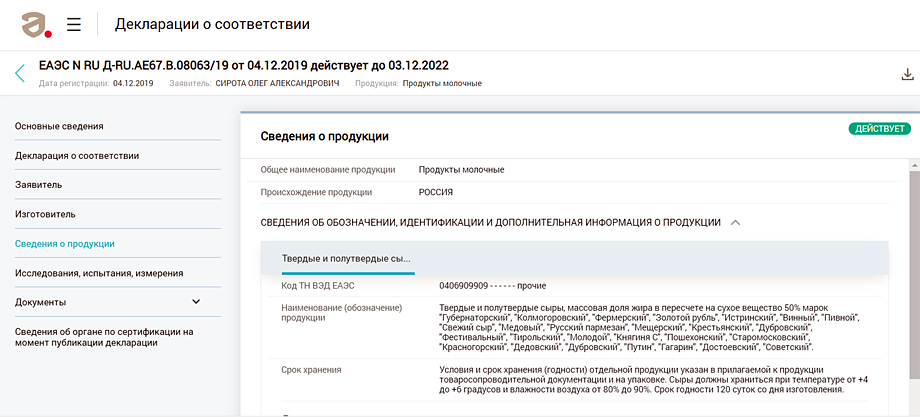The height and width of the screenshot is (417, 920).
Task: Open Основные сведения section
Action: coord(59,126)
